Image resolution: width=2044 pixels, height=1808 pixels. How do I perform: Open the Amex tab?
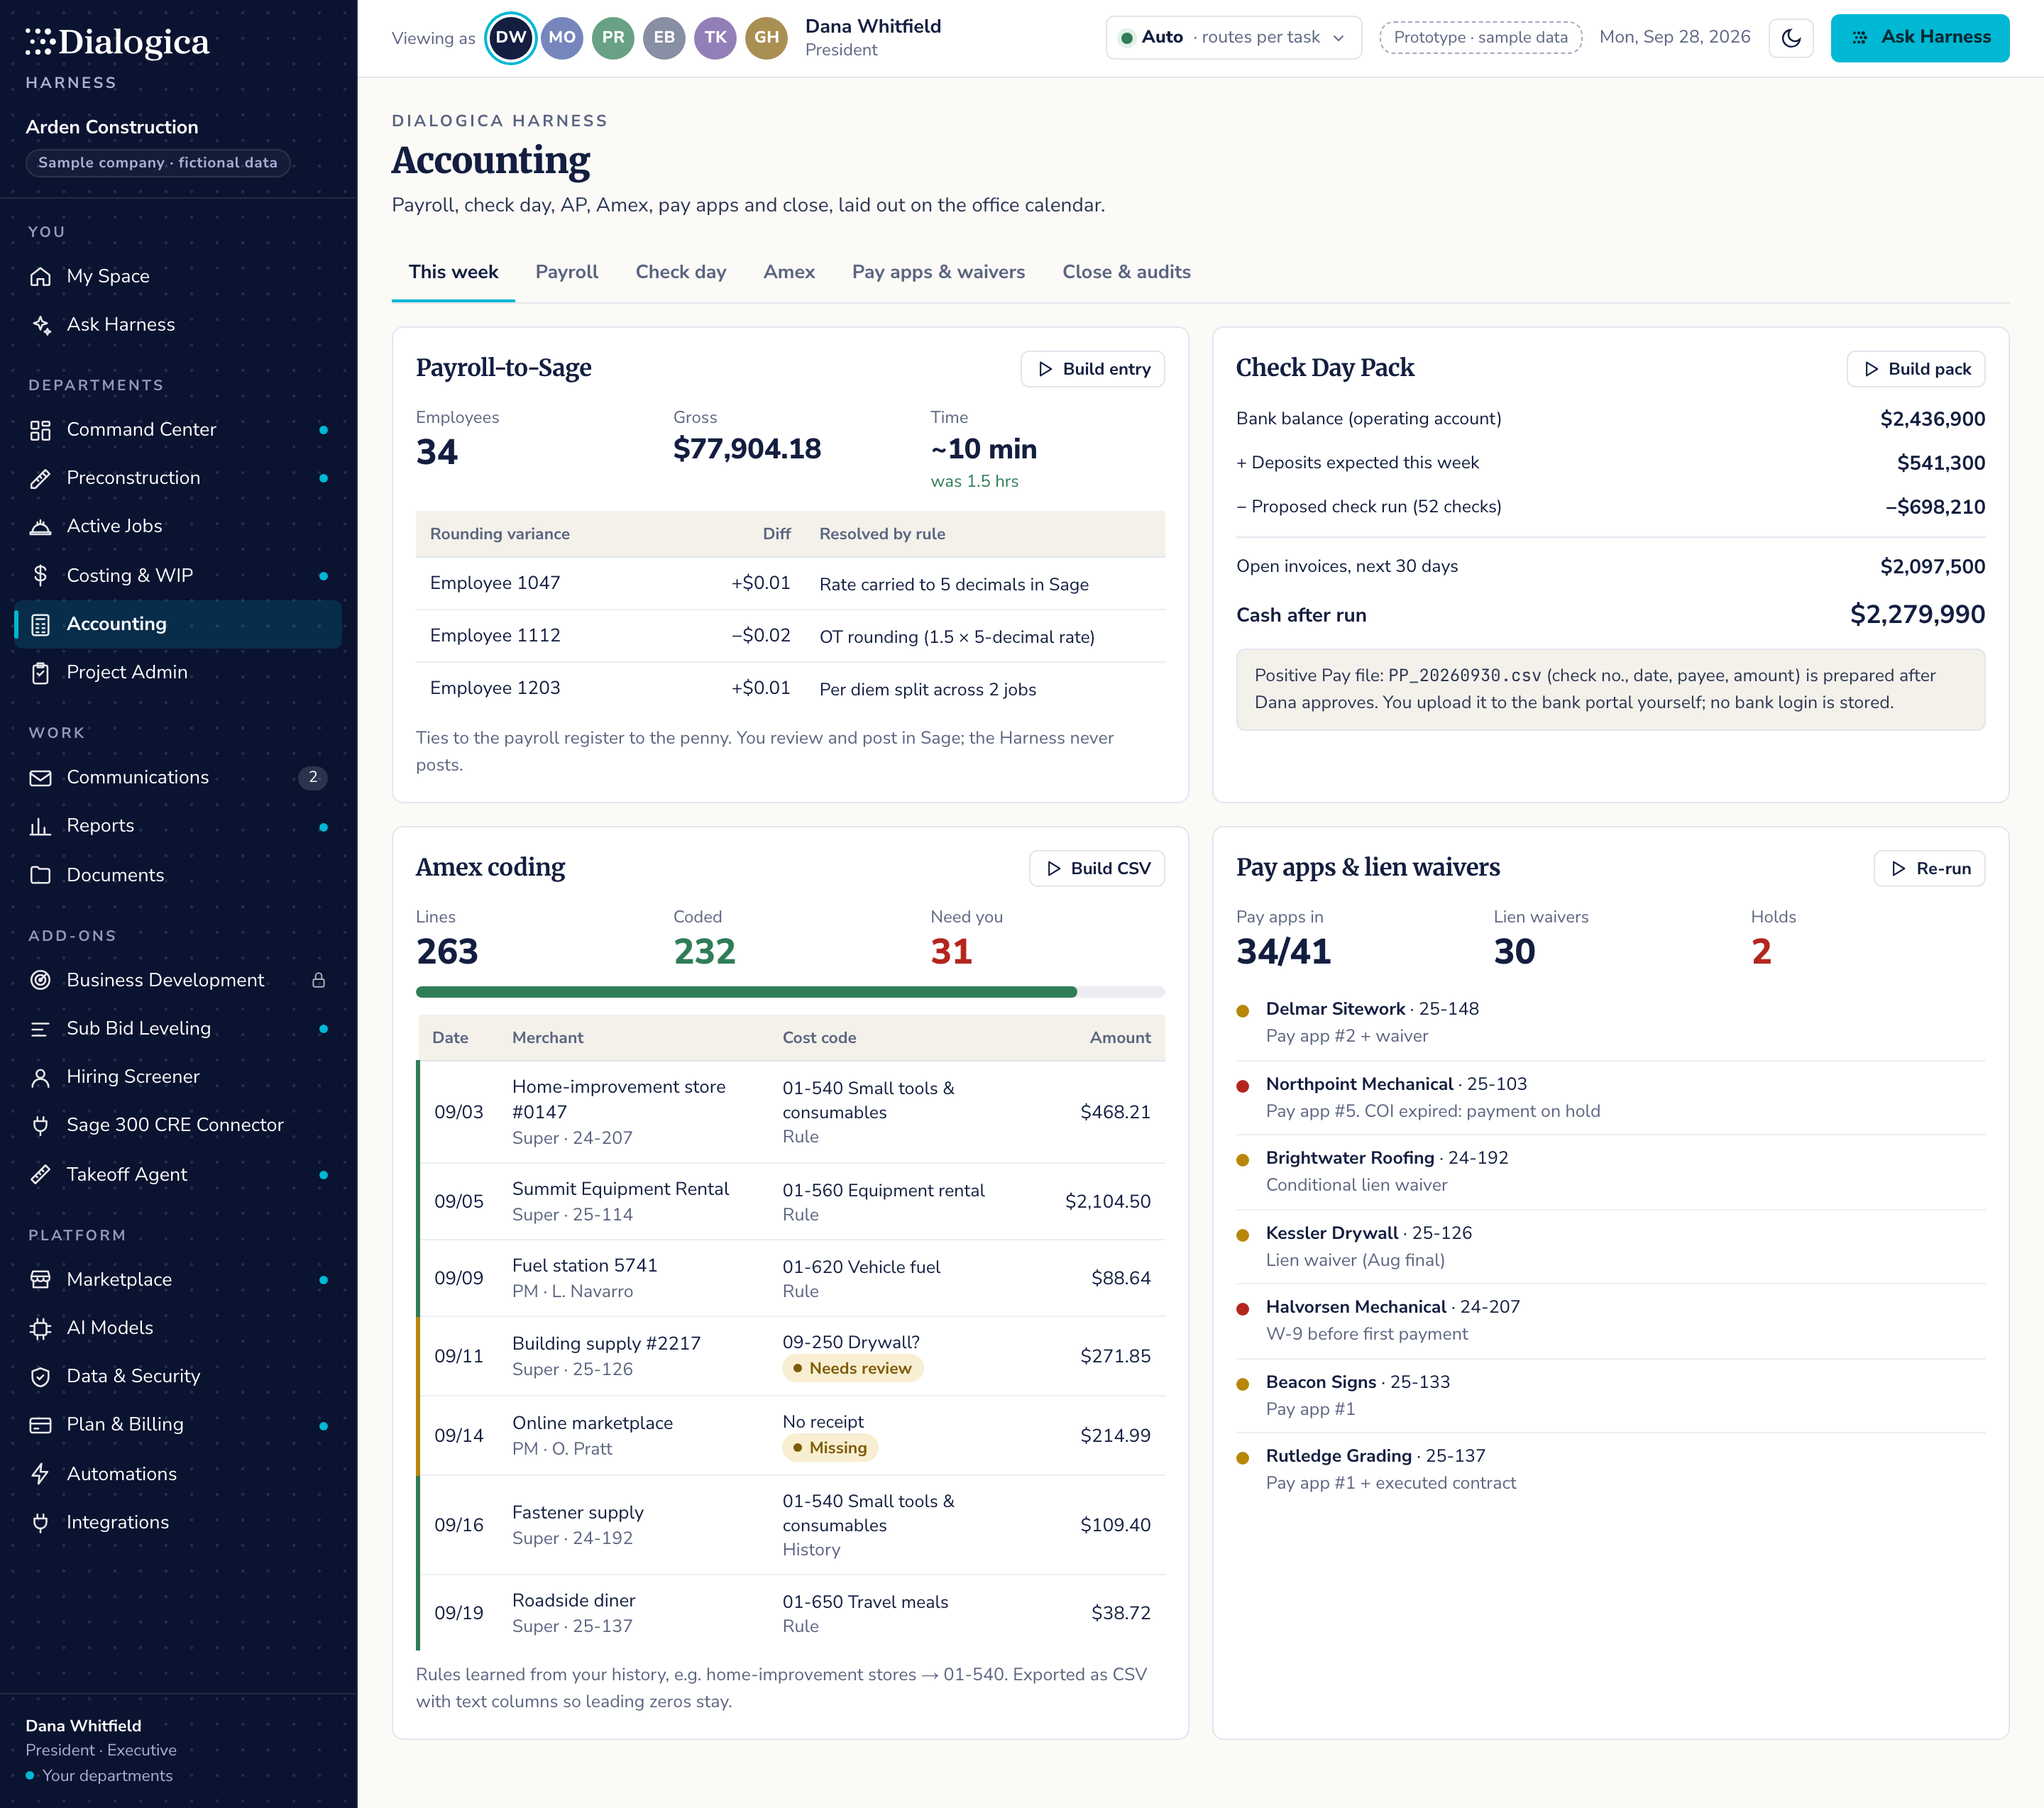(x=789, y=272)
